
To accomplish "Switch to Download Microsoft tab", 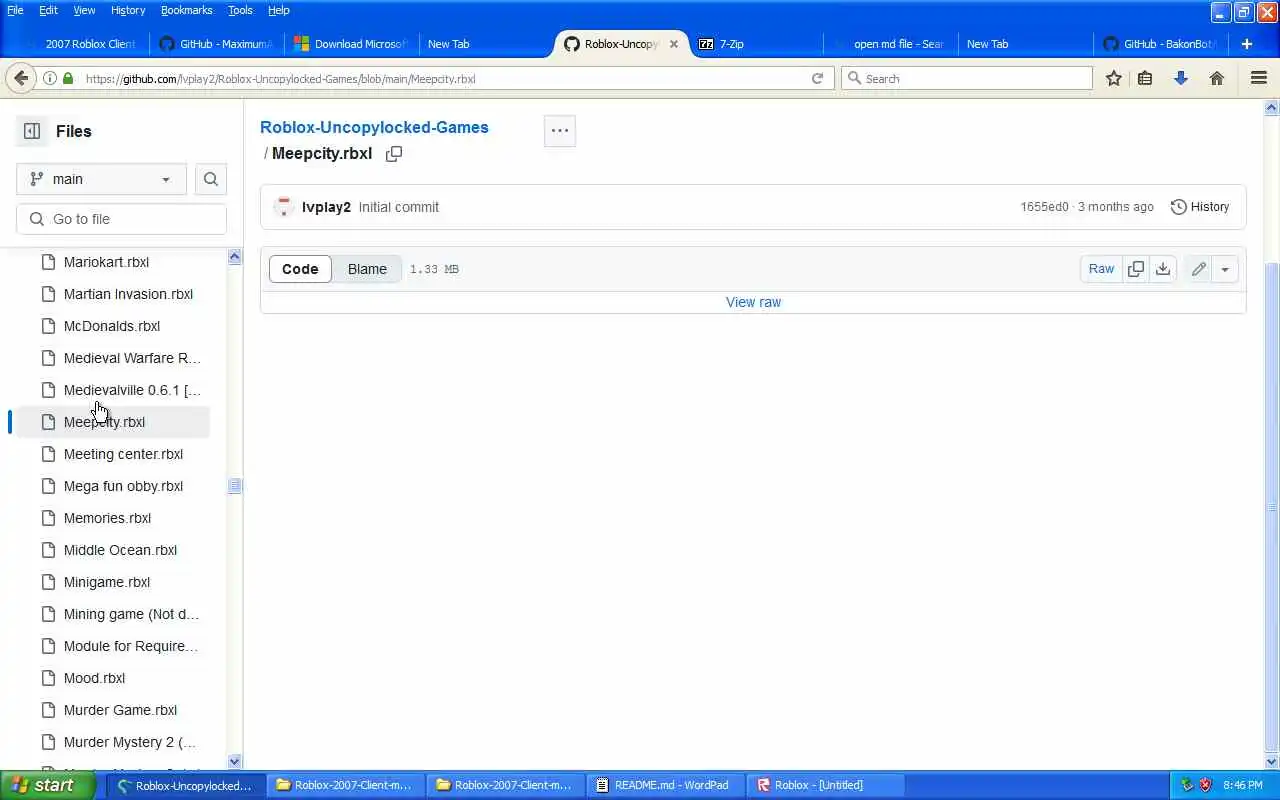I will coord(351,44).
